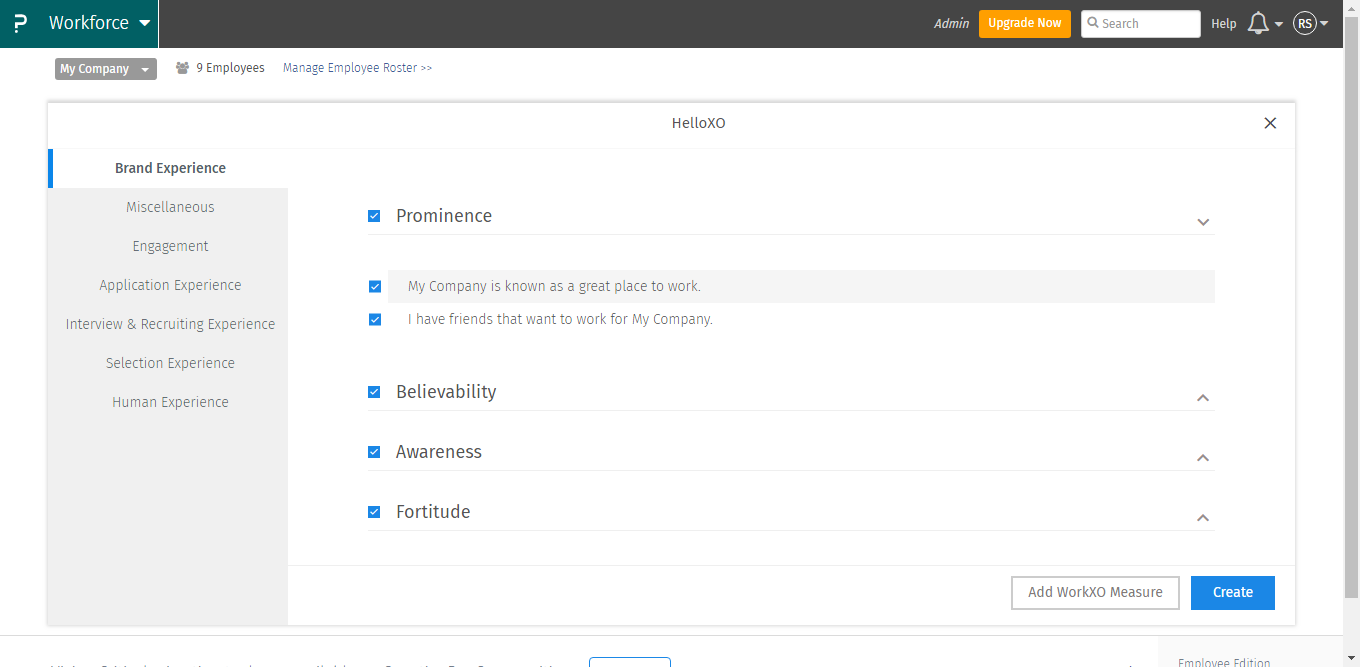The width and height of the screenshot is (1360, 667).
Task: Click the P logo icon in header
Action: (x=20, y=23)
